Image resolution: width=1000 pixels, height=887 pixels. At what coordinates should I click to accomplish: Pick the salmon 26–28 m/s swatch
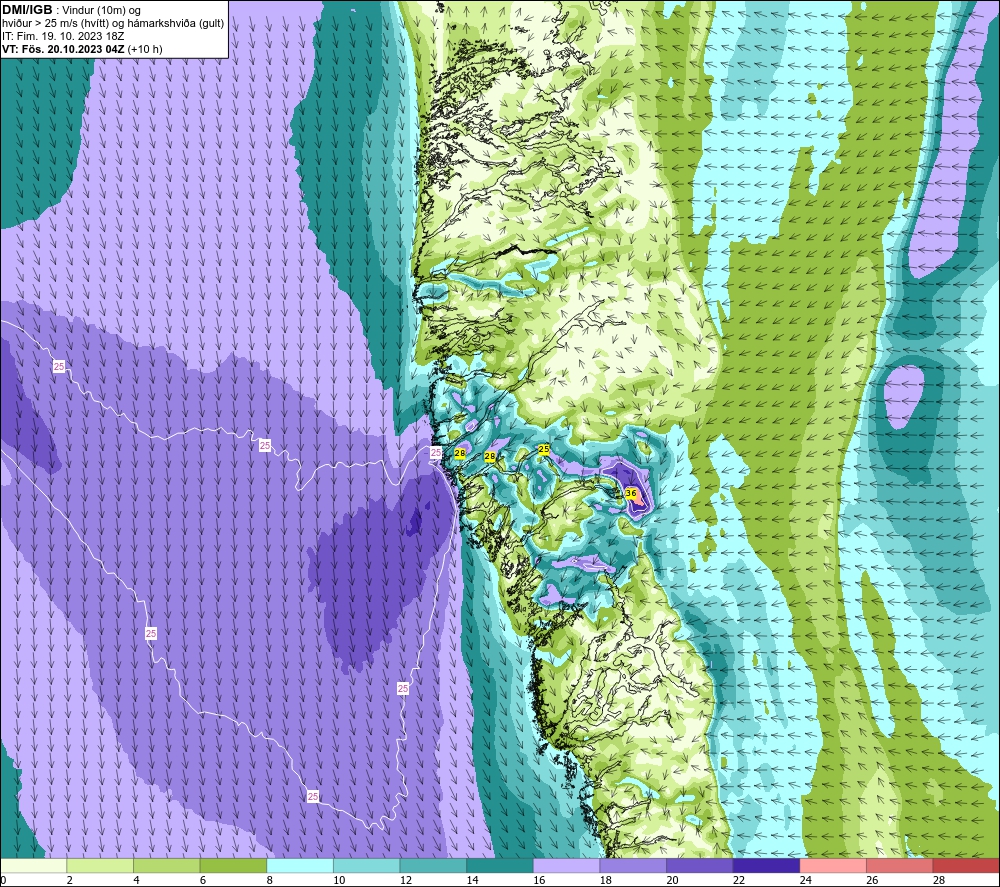click(x=899, y=866)
